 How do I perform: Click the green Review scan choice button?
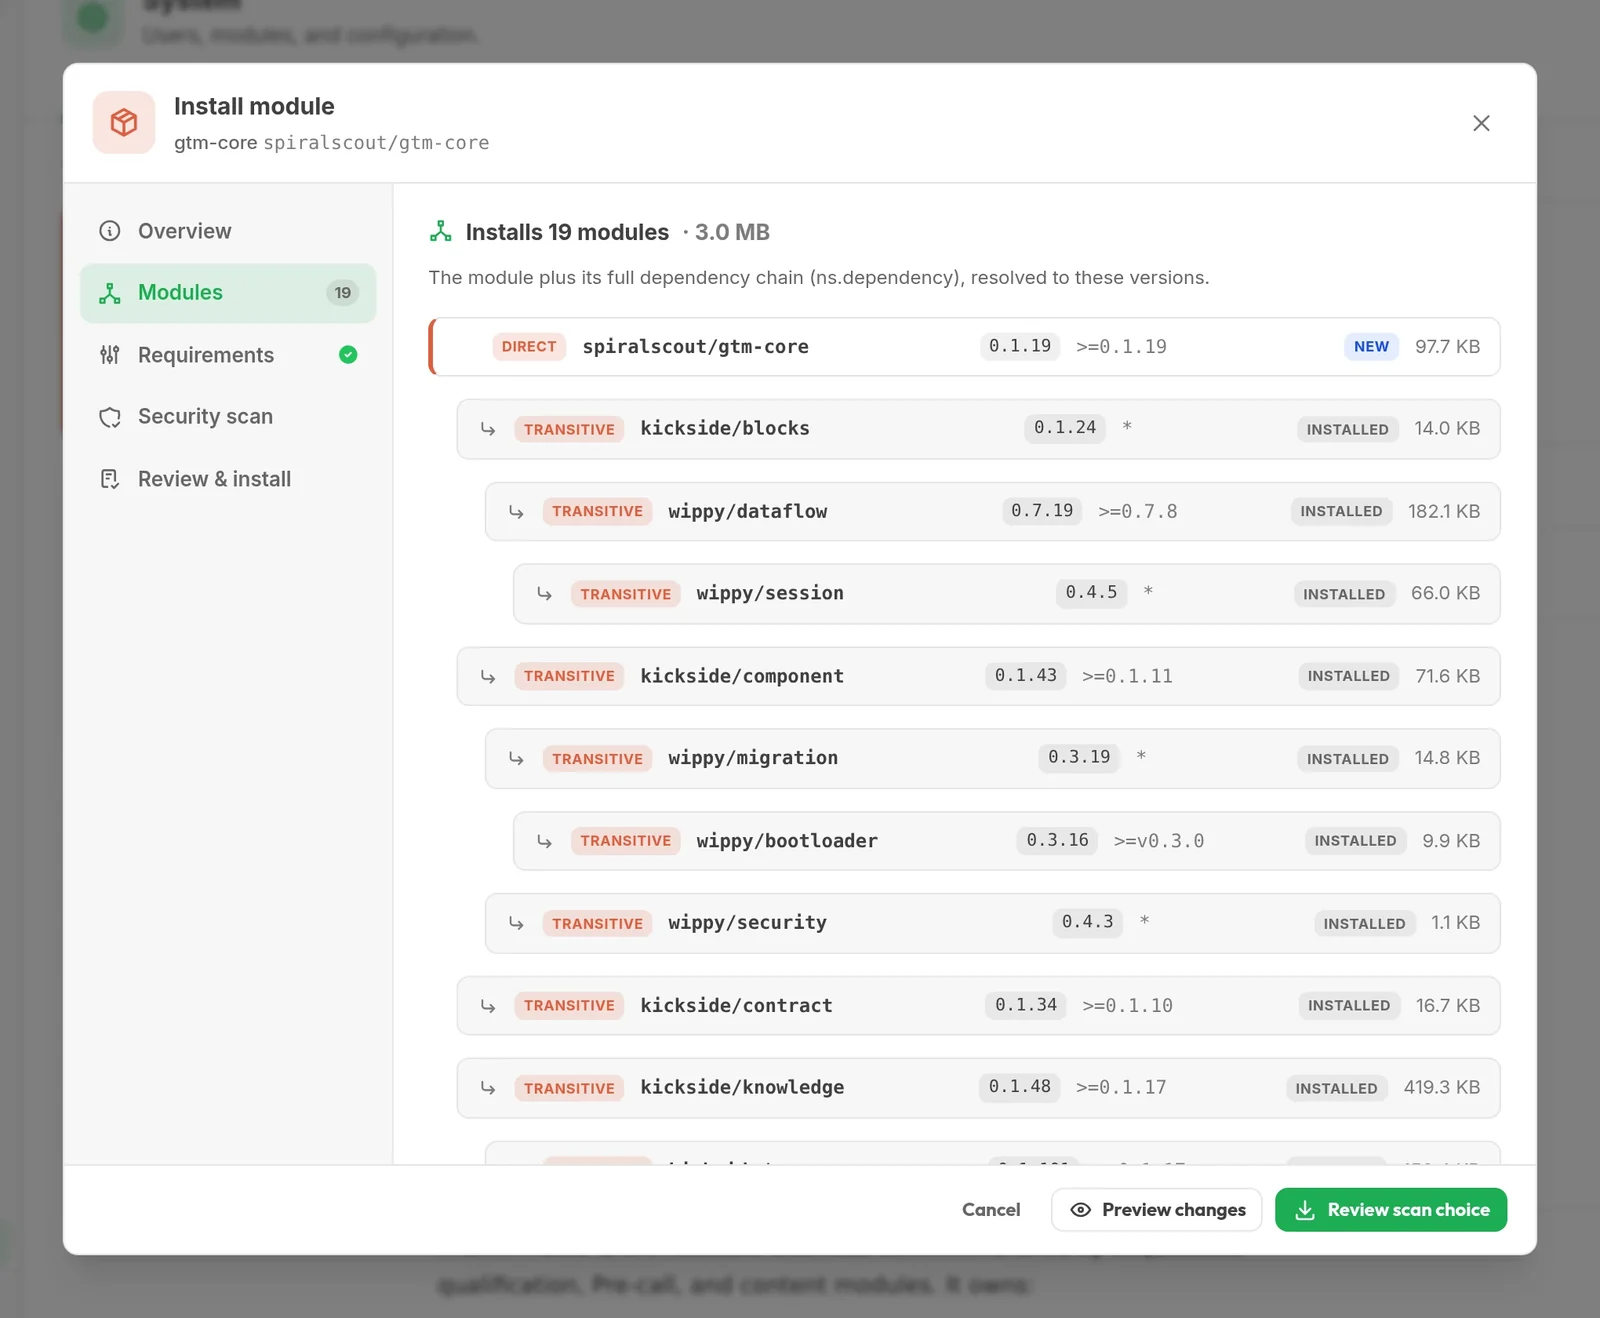click(x=1391, y=1210)
